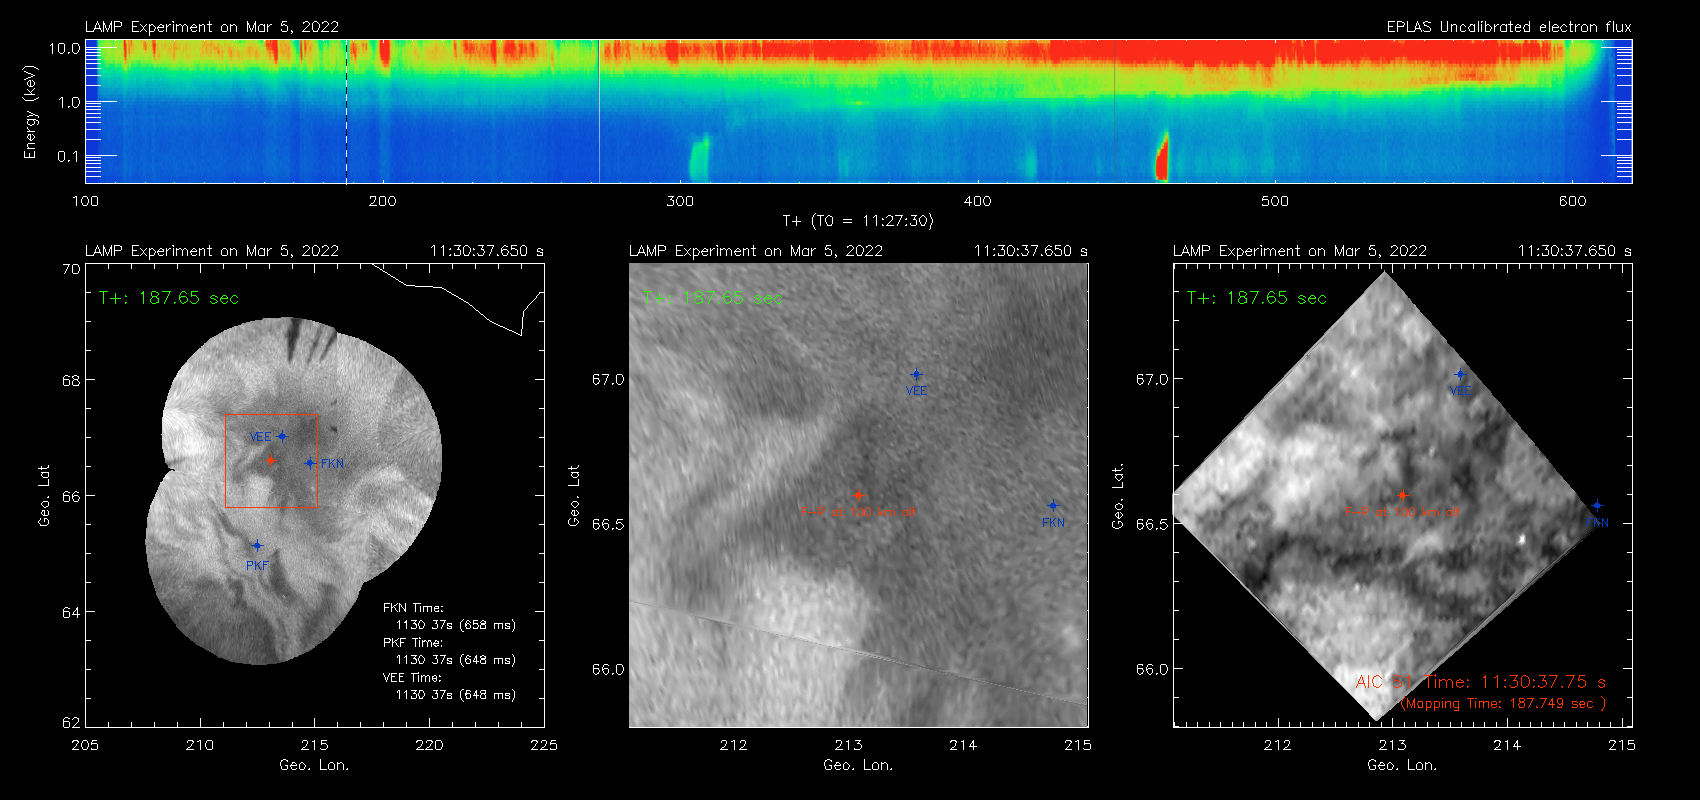The width and height of the screenshot is (1700, 800).
Task: Click the '70' latitude tick on the all-sky panel
Action: click(x=71, y=269)
